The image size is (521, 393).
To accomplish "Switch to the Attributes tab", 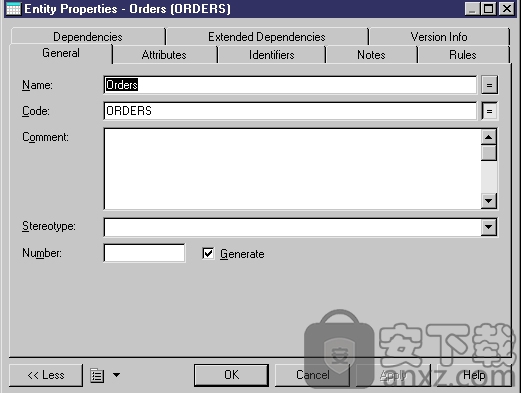I will click(164, 55).
